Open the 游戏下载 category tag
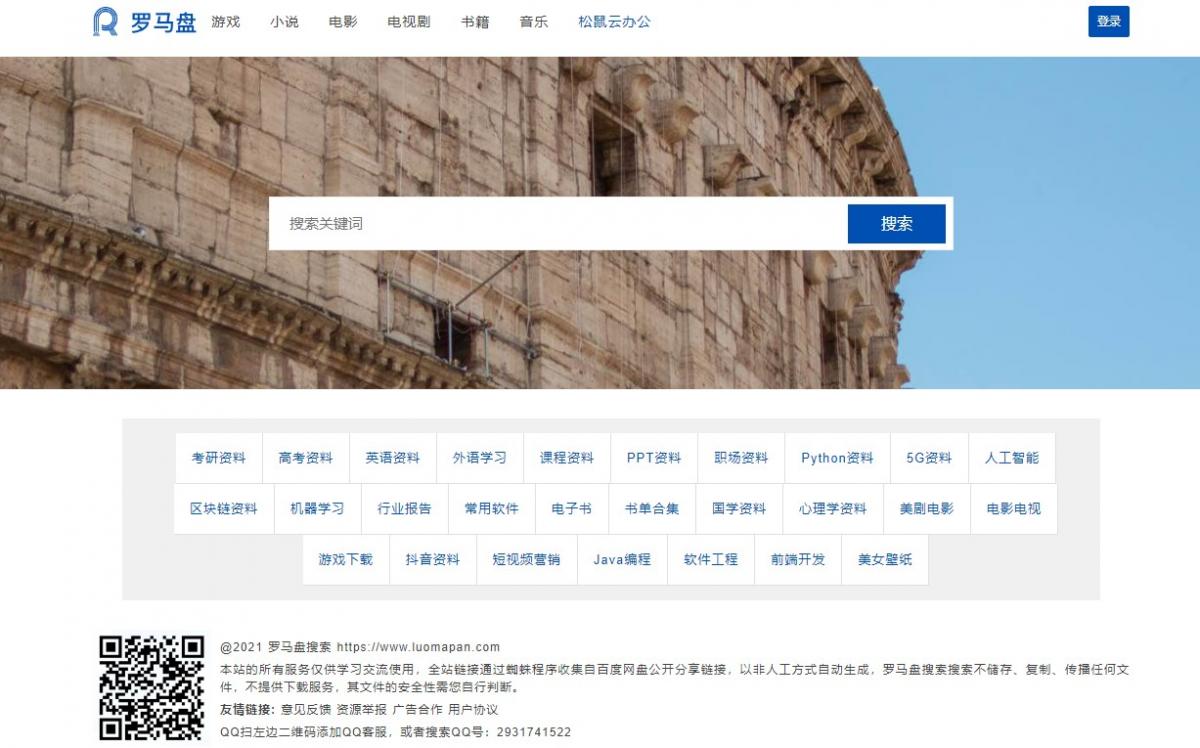Viewport: 1200px width, 748px height. click(x=346, y=560)
